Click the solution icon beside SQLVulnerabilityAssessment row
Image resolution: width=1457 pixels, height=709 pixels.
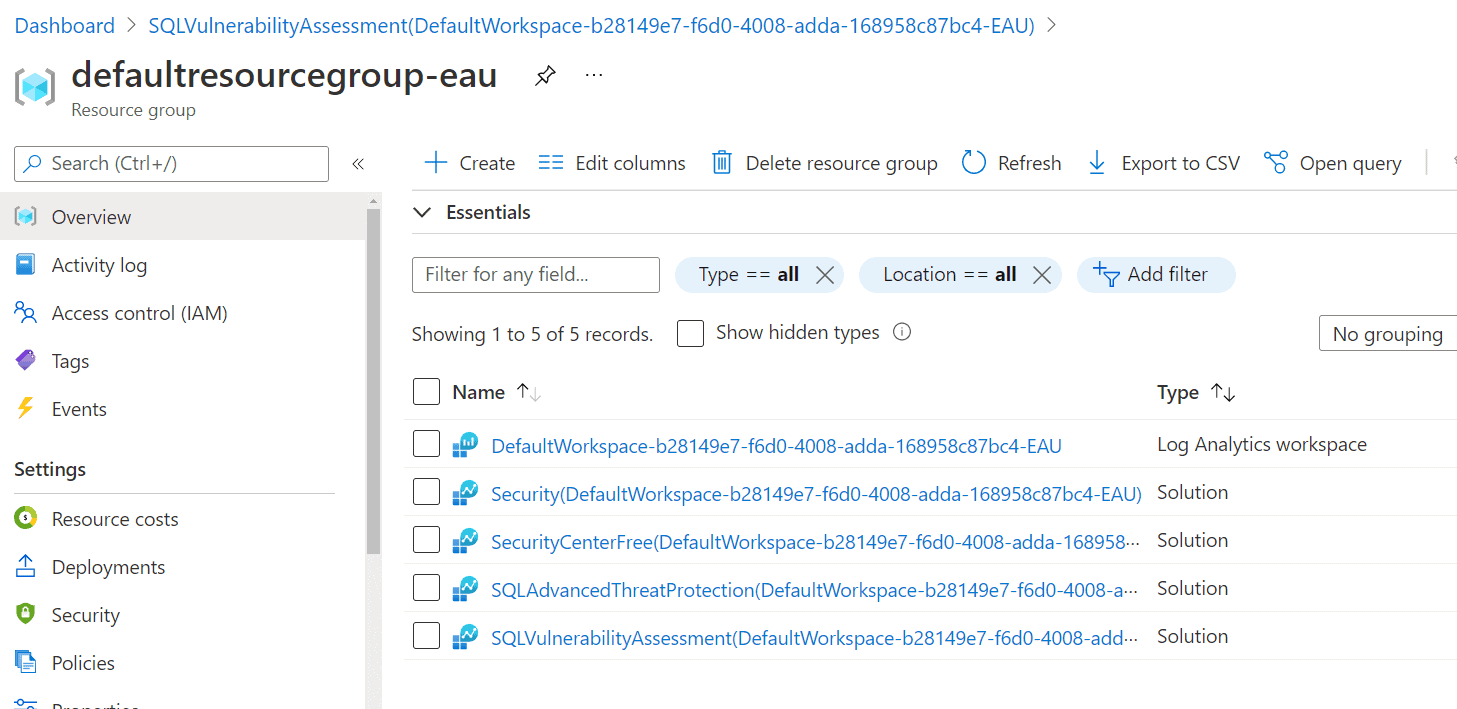pyautogui.click(x=465, y=637)
